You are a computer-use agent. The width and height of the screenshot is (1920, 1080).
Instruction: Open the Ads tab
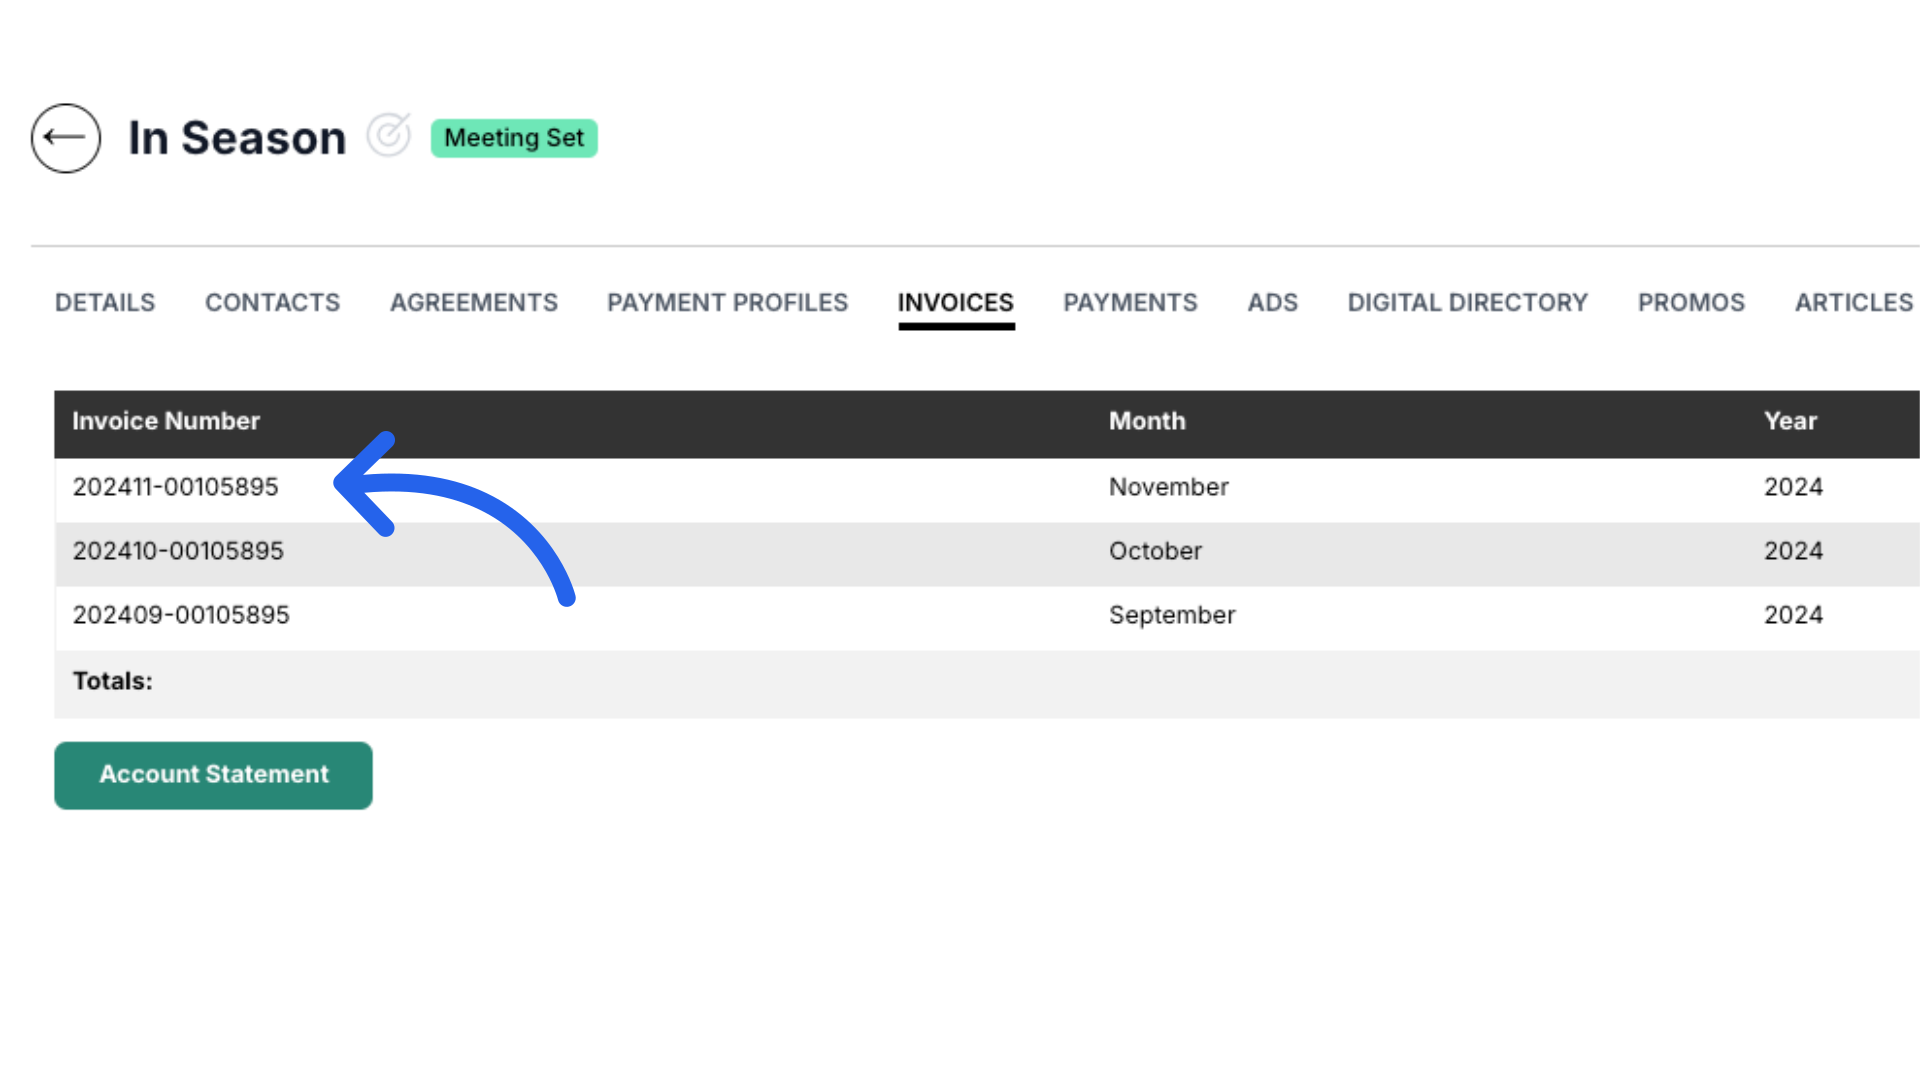(x=1272, y=302)
